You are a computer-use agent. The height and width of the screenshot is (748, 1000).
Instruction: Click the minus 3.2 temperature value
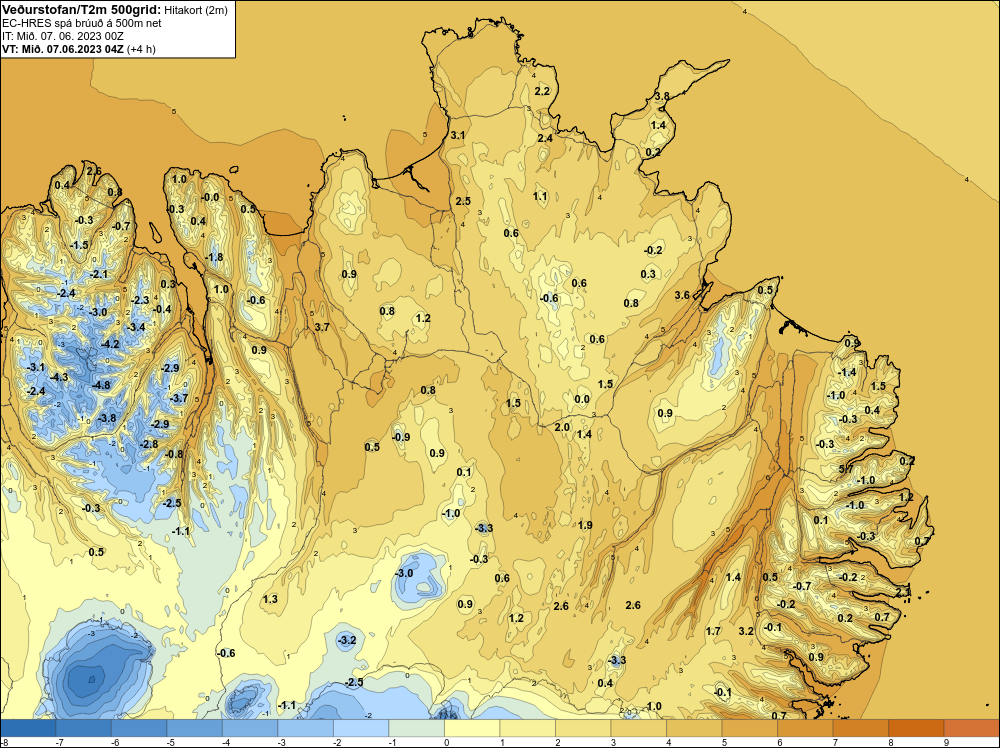(x=346, y=640)
